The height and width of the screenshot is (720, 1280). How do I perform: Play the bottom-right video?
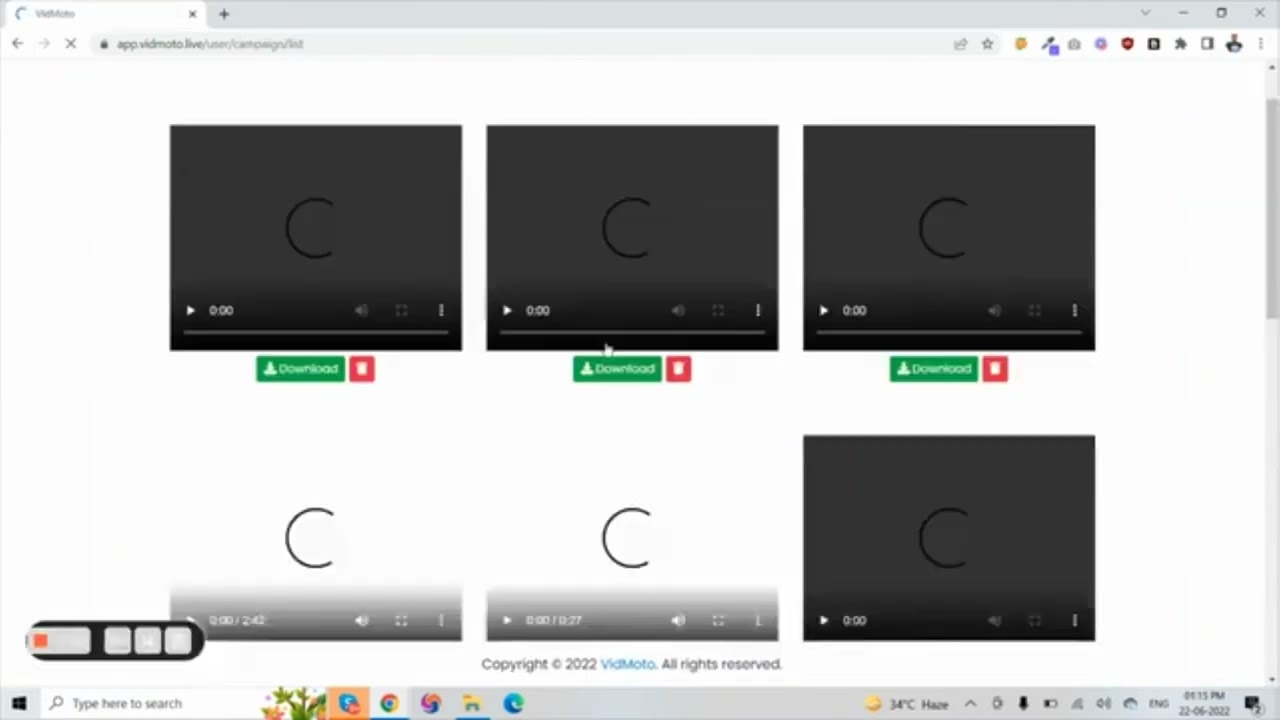pyautogui.click(x=824, y=620)
